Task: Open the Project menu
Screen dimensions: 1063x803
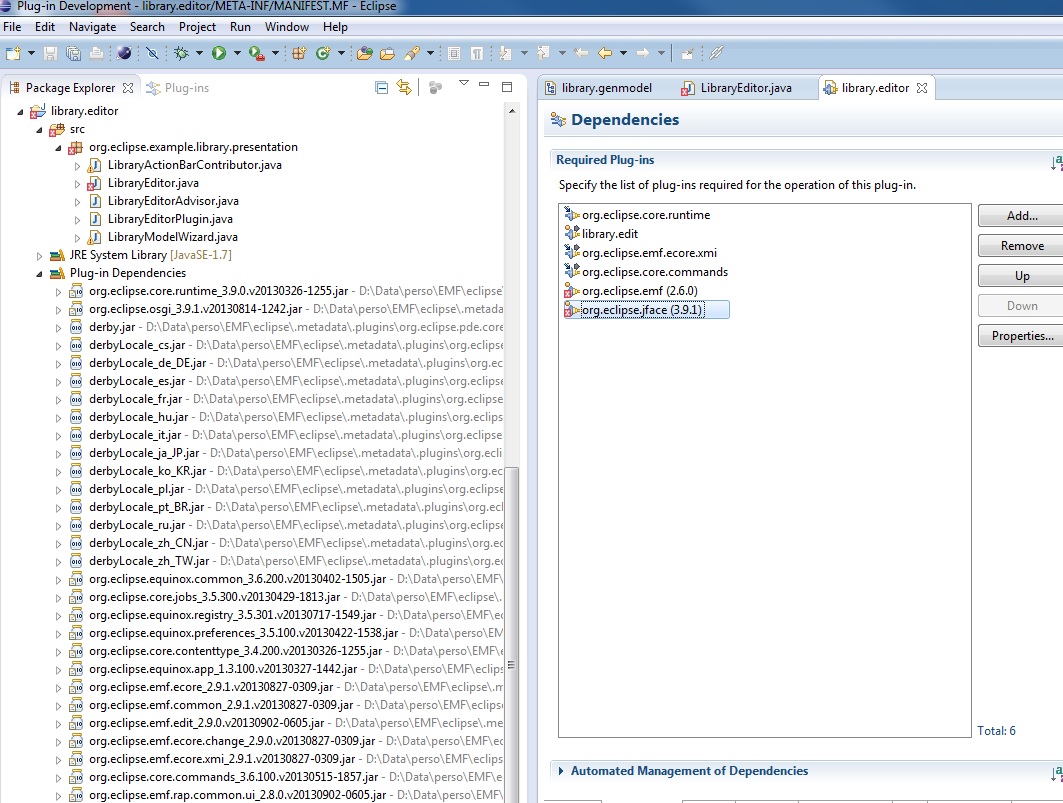Action: (197, 27)
